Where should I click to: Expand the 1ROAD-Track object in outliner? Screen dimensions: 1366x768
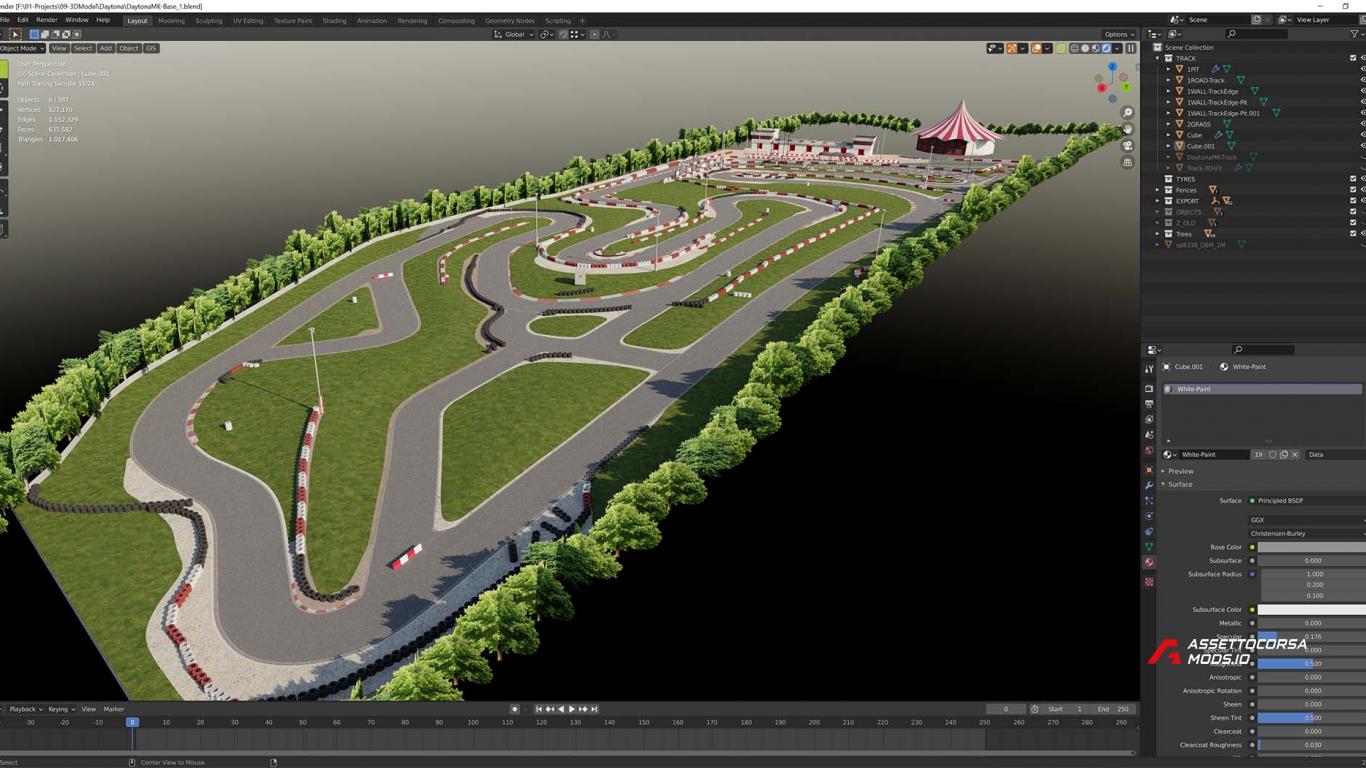click(1168, 80)
